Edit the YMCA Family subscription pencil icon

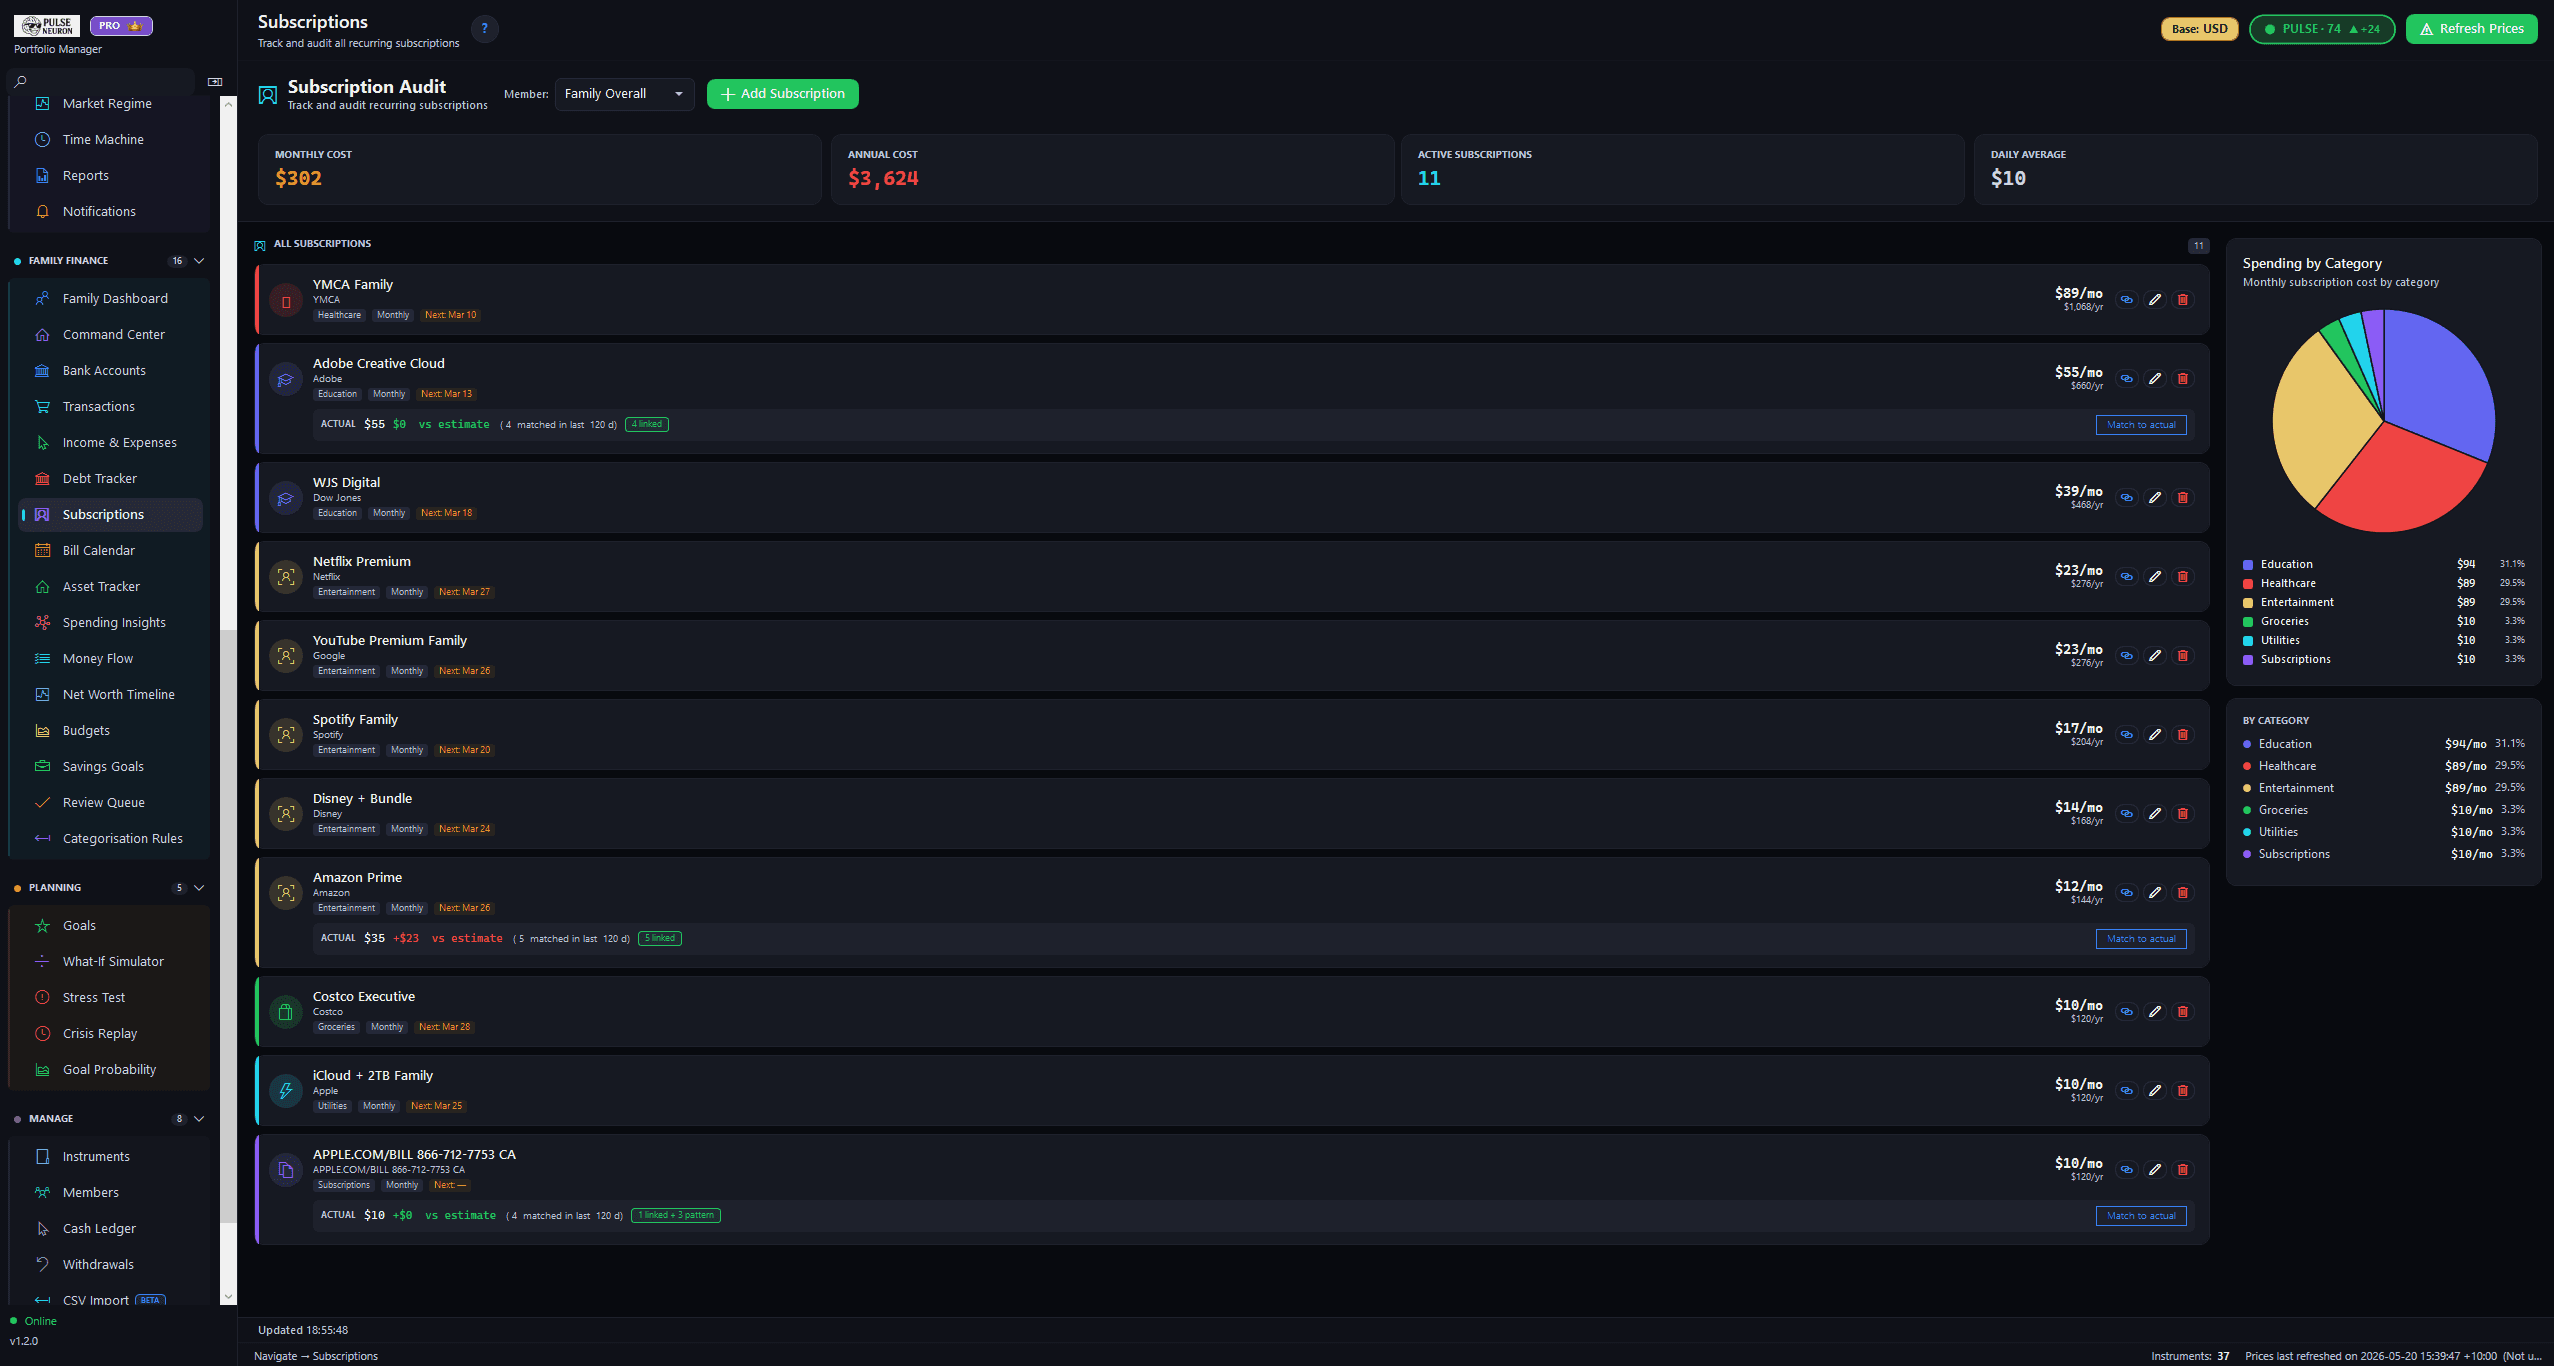click(2155, 300)
